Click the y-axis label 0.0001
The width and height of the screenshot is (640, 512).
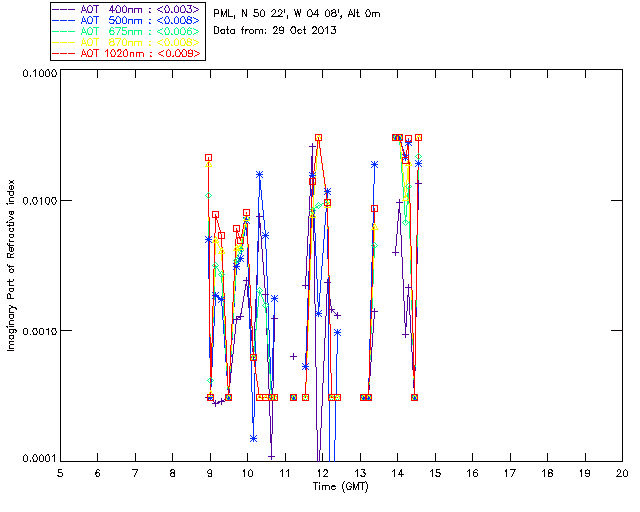point(39,458)
